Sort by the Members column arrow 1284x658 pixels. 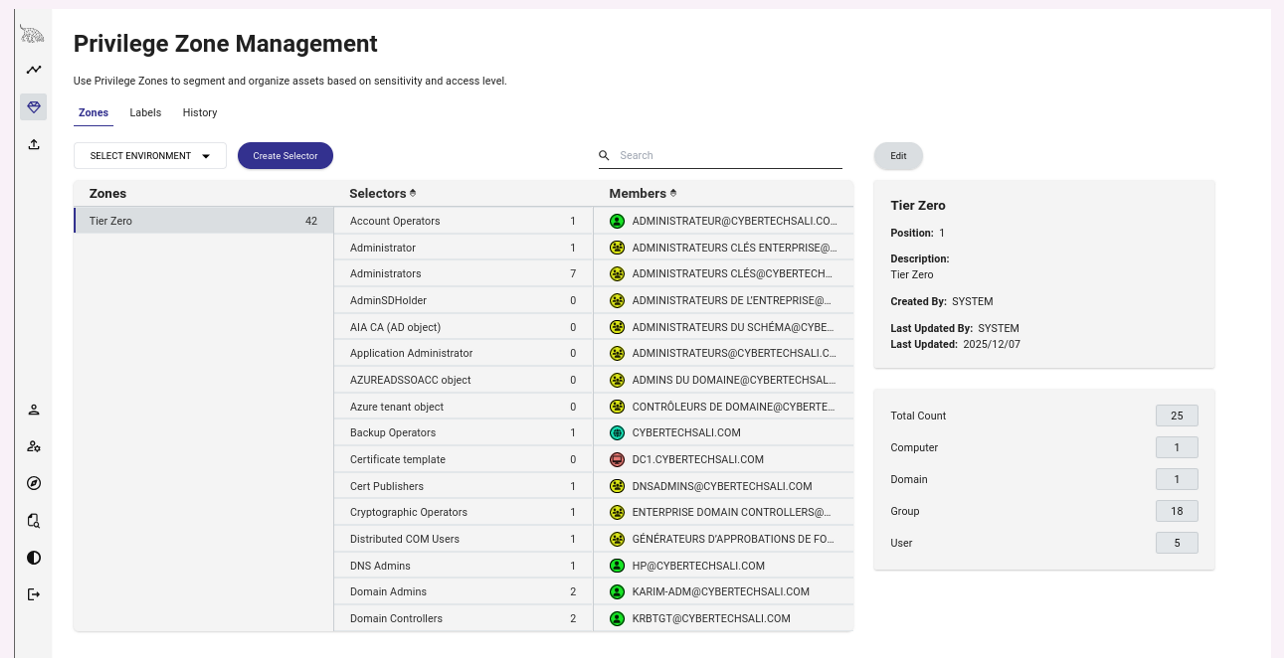coord(673,193)
